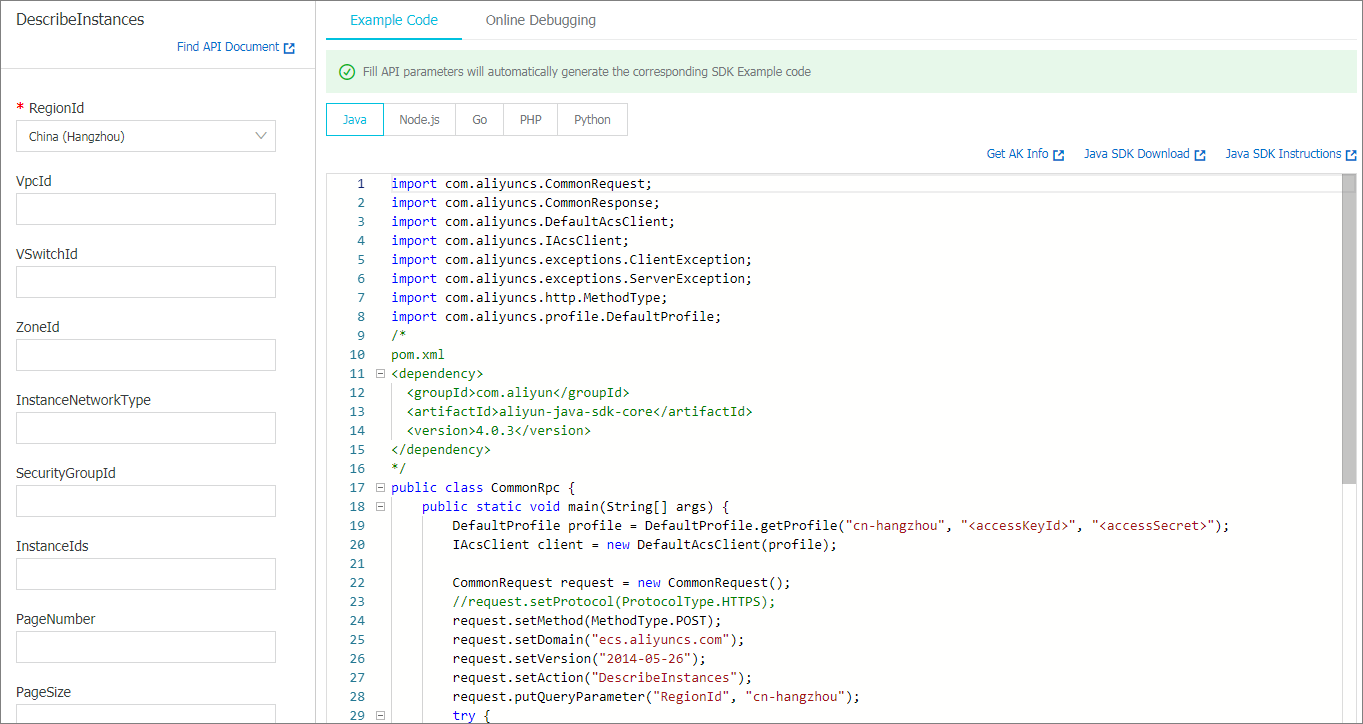Click line 'request.setVersion("2014-05-26");'
This screenshot has width=1363, height=724.
[x=579, y=659]
